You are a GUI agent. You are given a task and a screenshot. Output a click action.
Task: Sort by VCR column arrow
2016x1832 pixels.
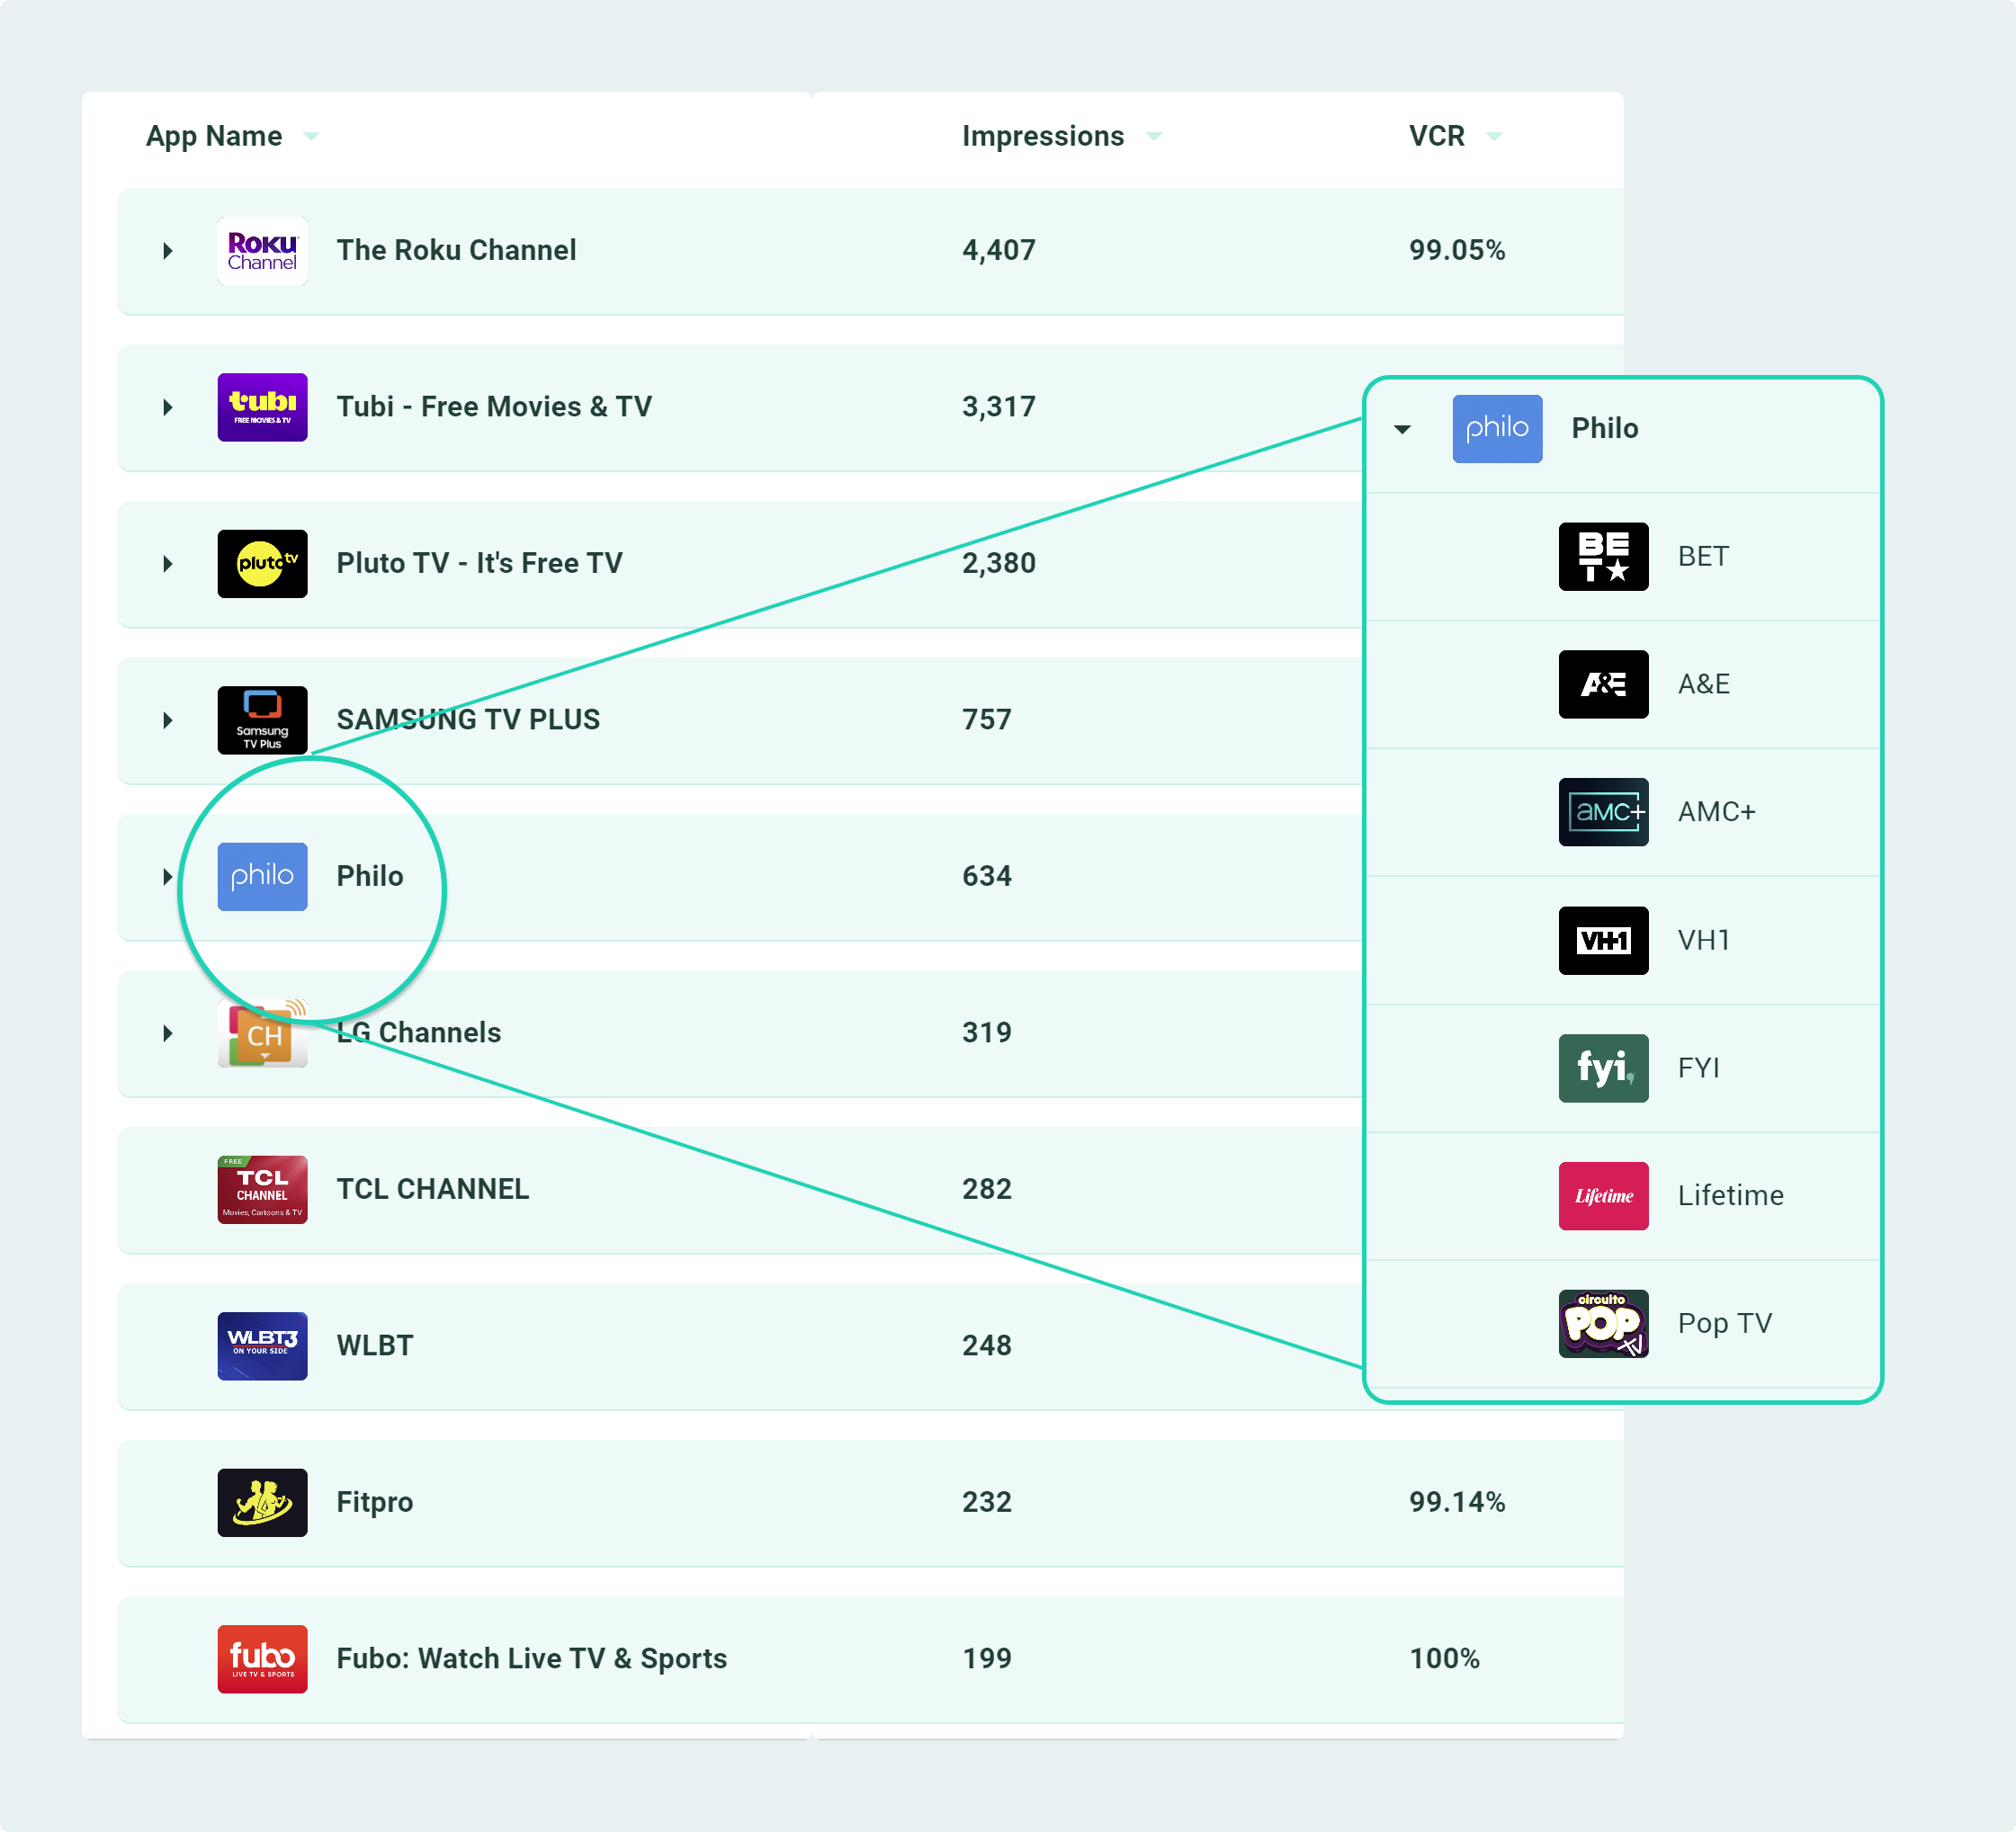pyautogui.click(x=1494, y=137)
